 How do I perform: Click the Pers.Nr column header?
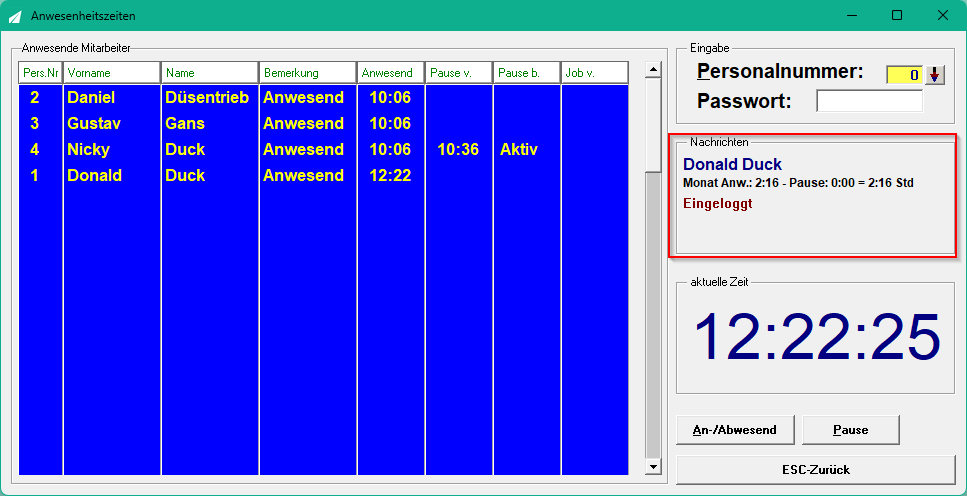(x=41, y=73)
